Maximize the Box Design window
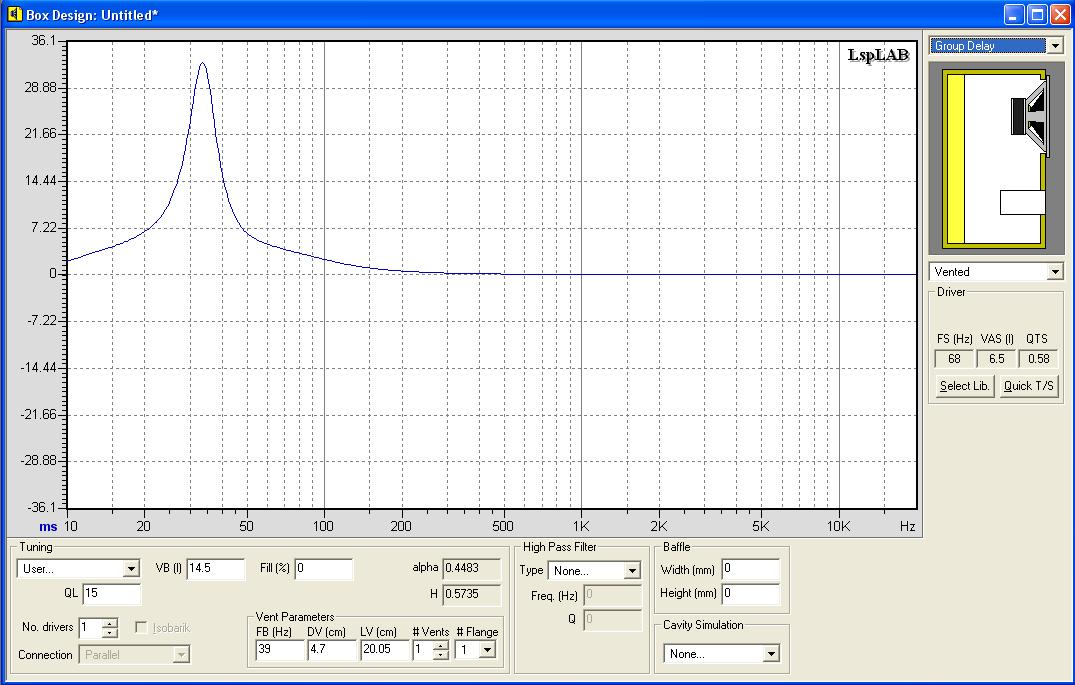The width and height of the screenshot is (1075, 685). coord(1037,14)
